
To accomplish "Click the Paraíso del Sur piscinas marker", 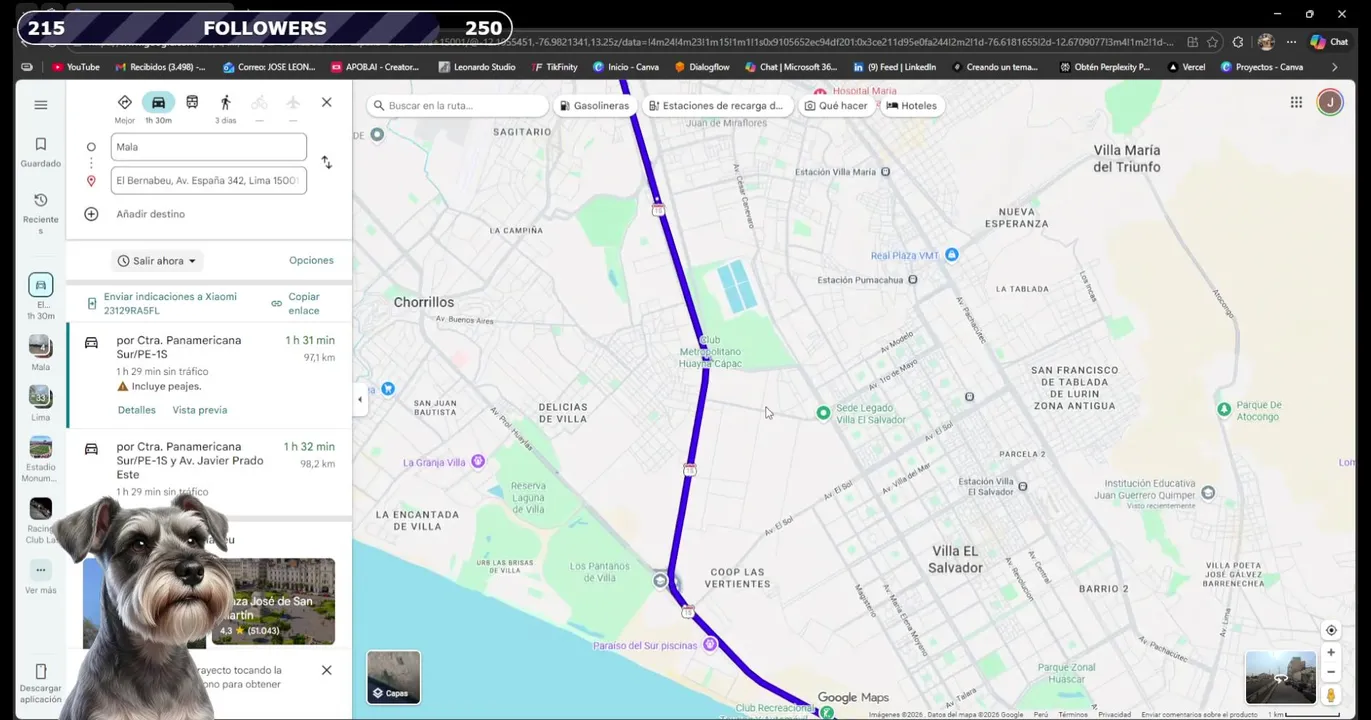I will click(710, 644).
